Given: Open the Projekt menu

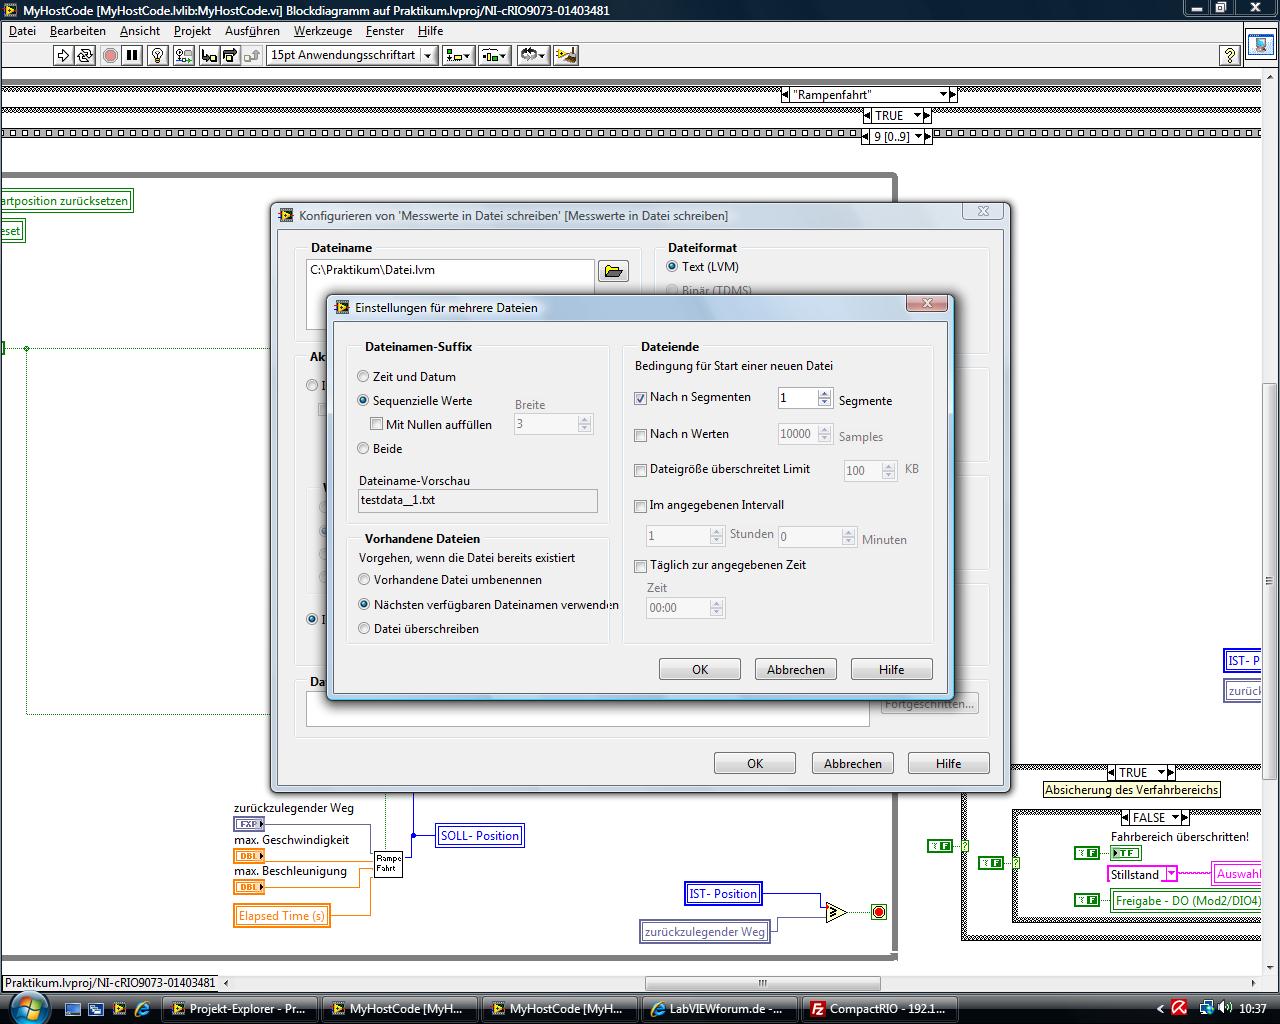Looking at the screenshot, I should coord(192,31).
